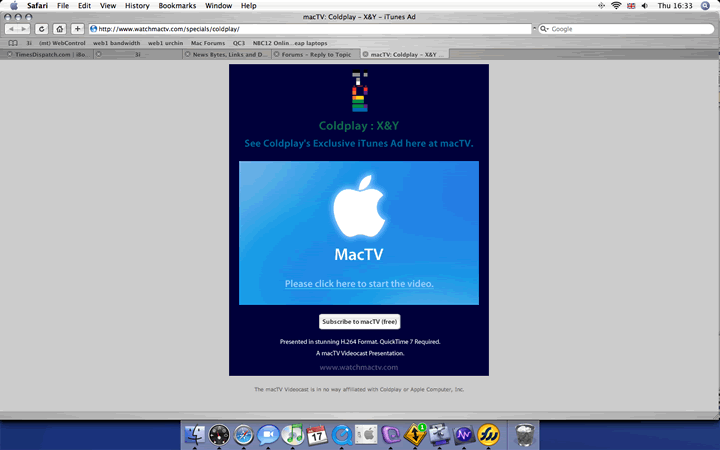Open iCal calendar in Dock
This screenshot has width=720, height=450.
coord(317,434)
